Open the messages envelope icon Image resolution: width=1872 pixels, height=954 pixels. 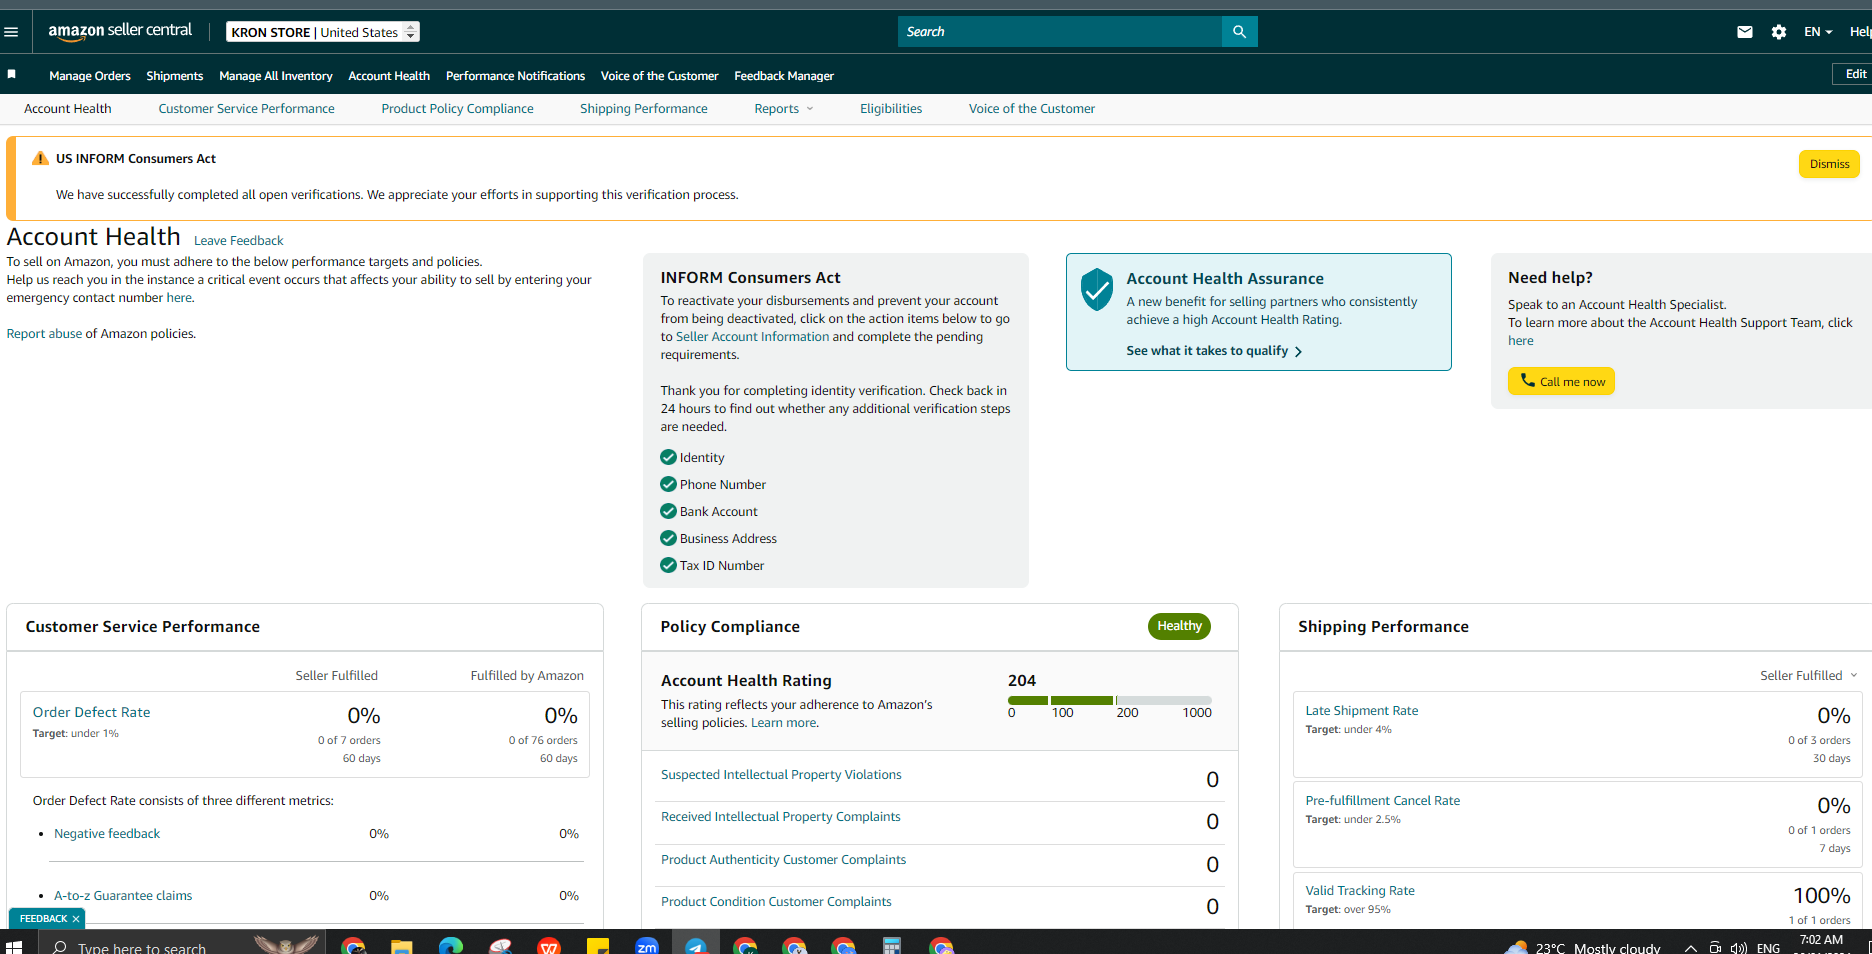click(x=1745, y=32)
